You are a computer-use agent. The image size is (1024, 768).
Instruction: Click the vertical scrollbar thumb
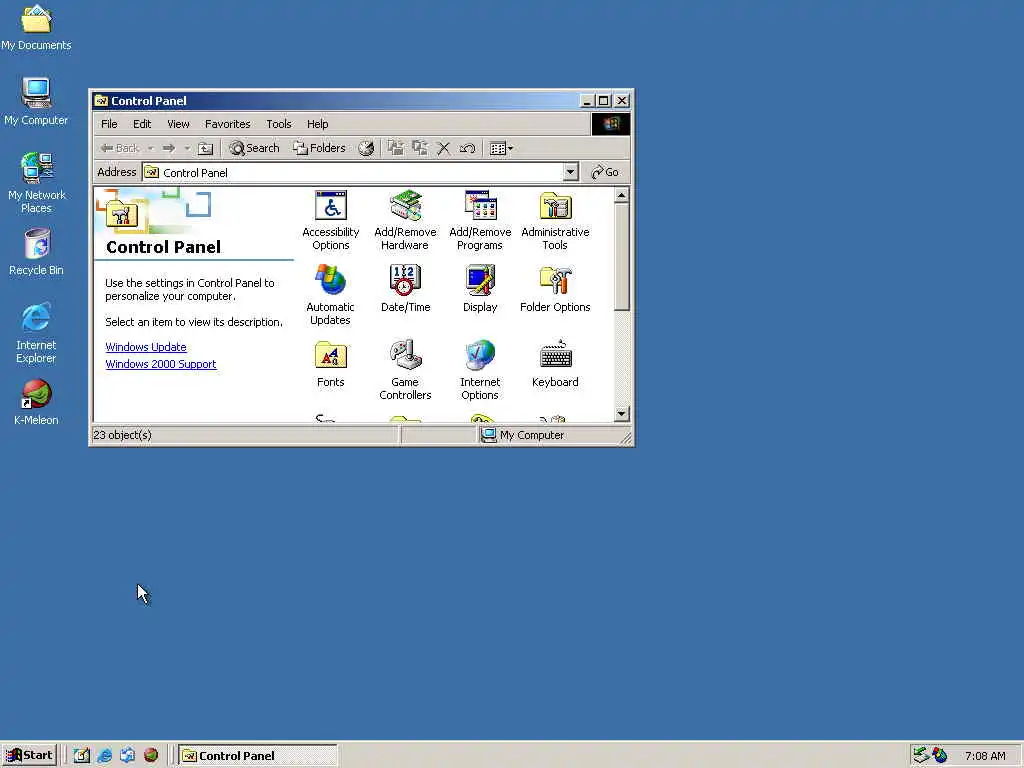coord(622,257)
